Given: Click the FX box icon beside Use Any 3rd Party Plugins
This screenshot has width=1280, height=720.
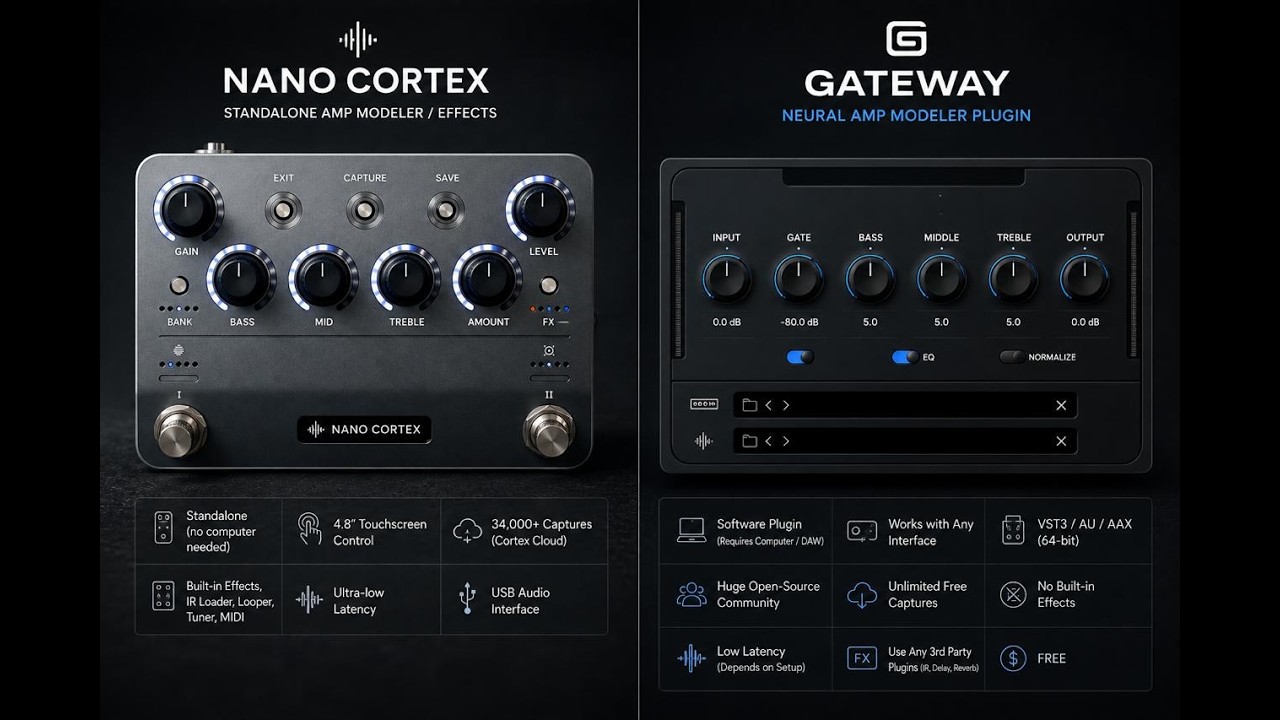Looking at the screenshot, I should tap(862, 658).
